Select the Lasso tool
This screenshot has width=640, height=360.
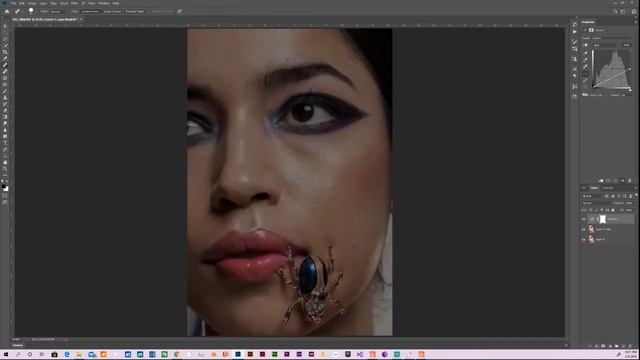pos(5,39)
